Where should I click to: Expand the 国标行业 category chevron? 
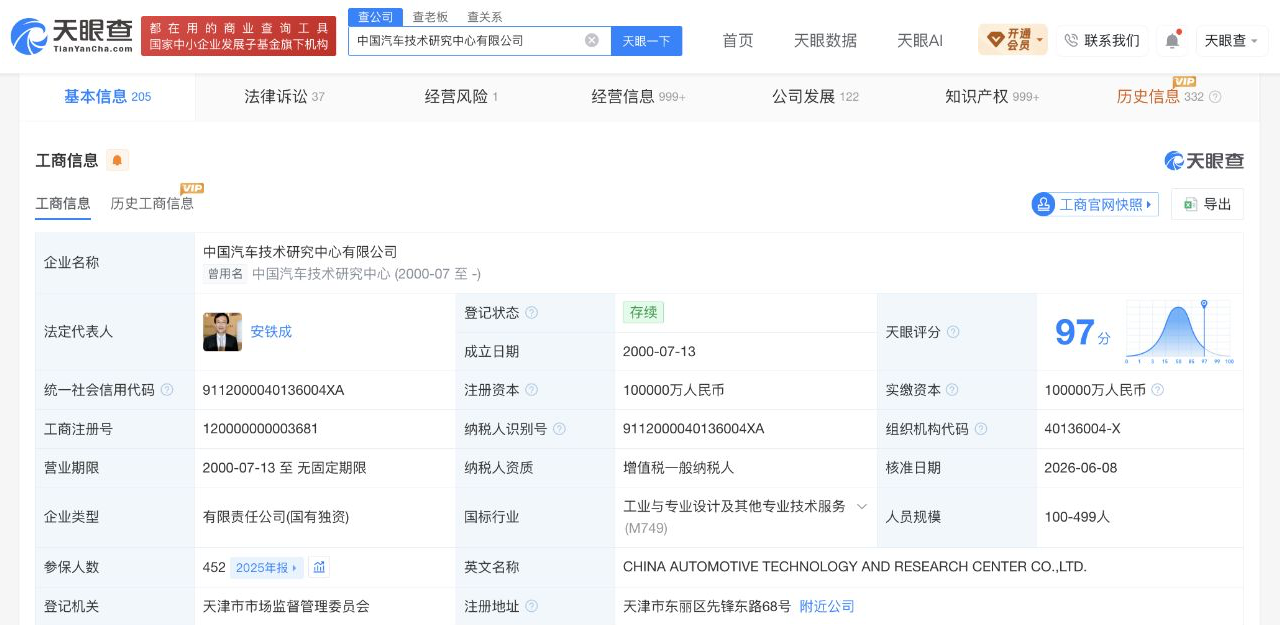[861, 506]
